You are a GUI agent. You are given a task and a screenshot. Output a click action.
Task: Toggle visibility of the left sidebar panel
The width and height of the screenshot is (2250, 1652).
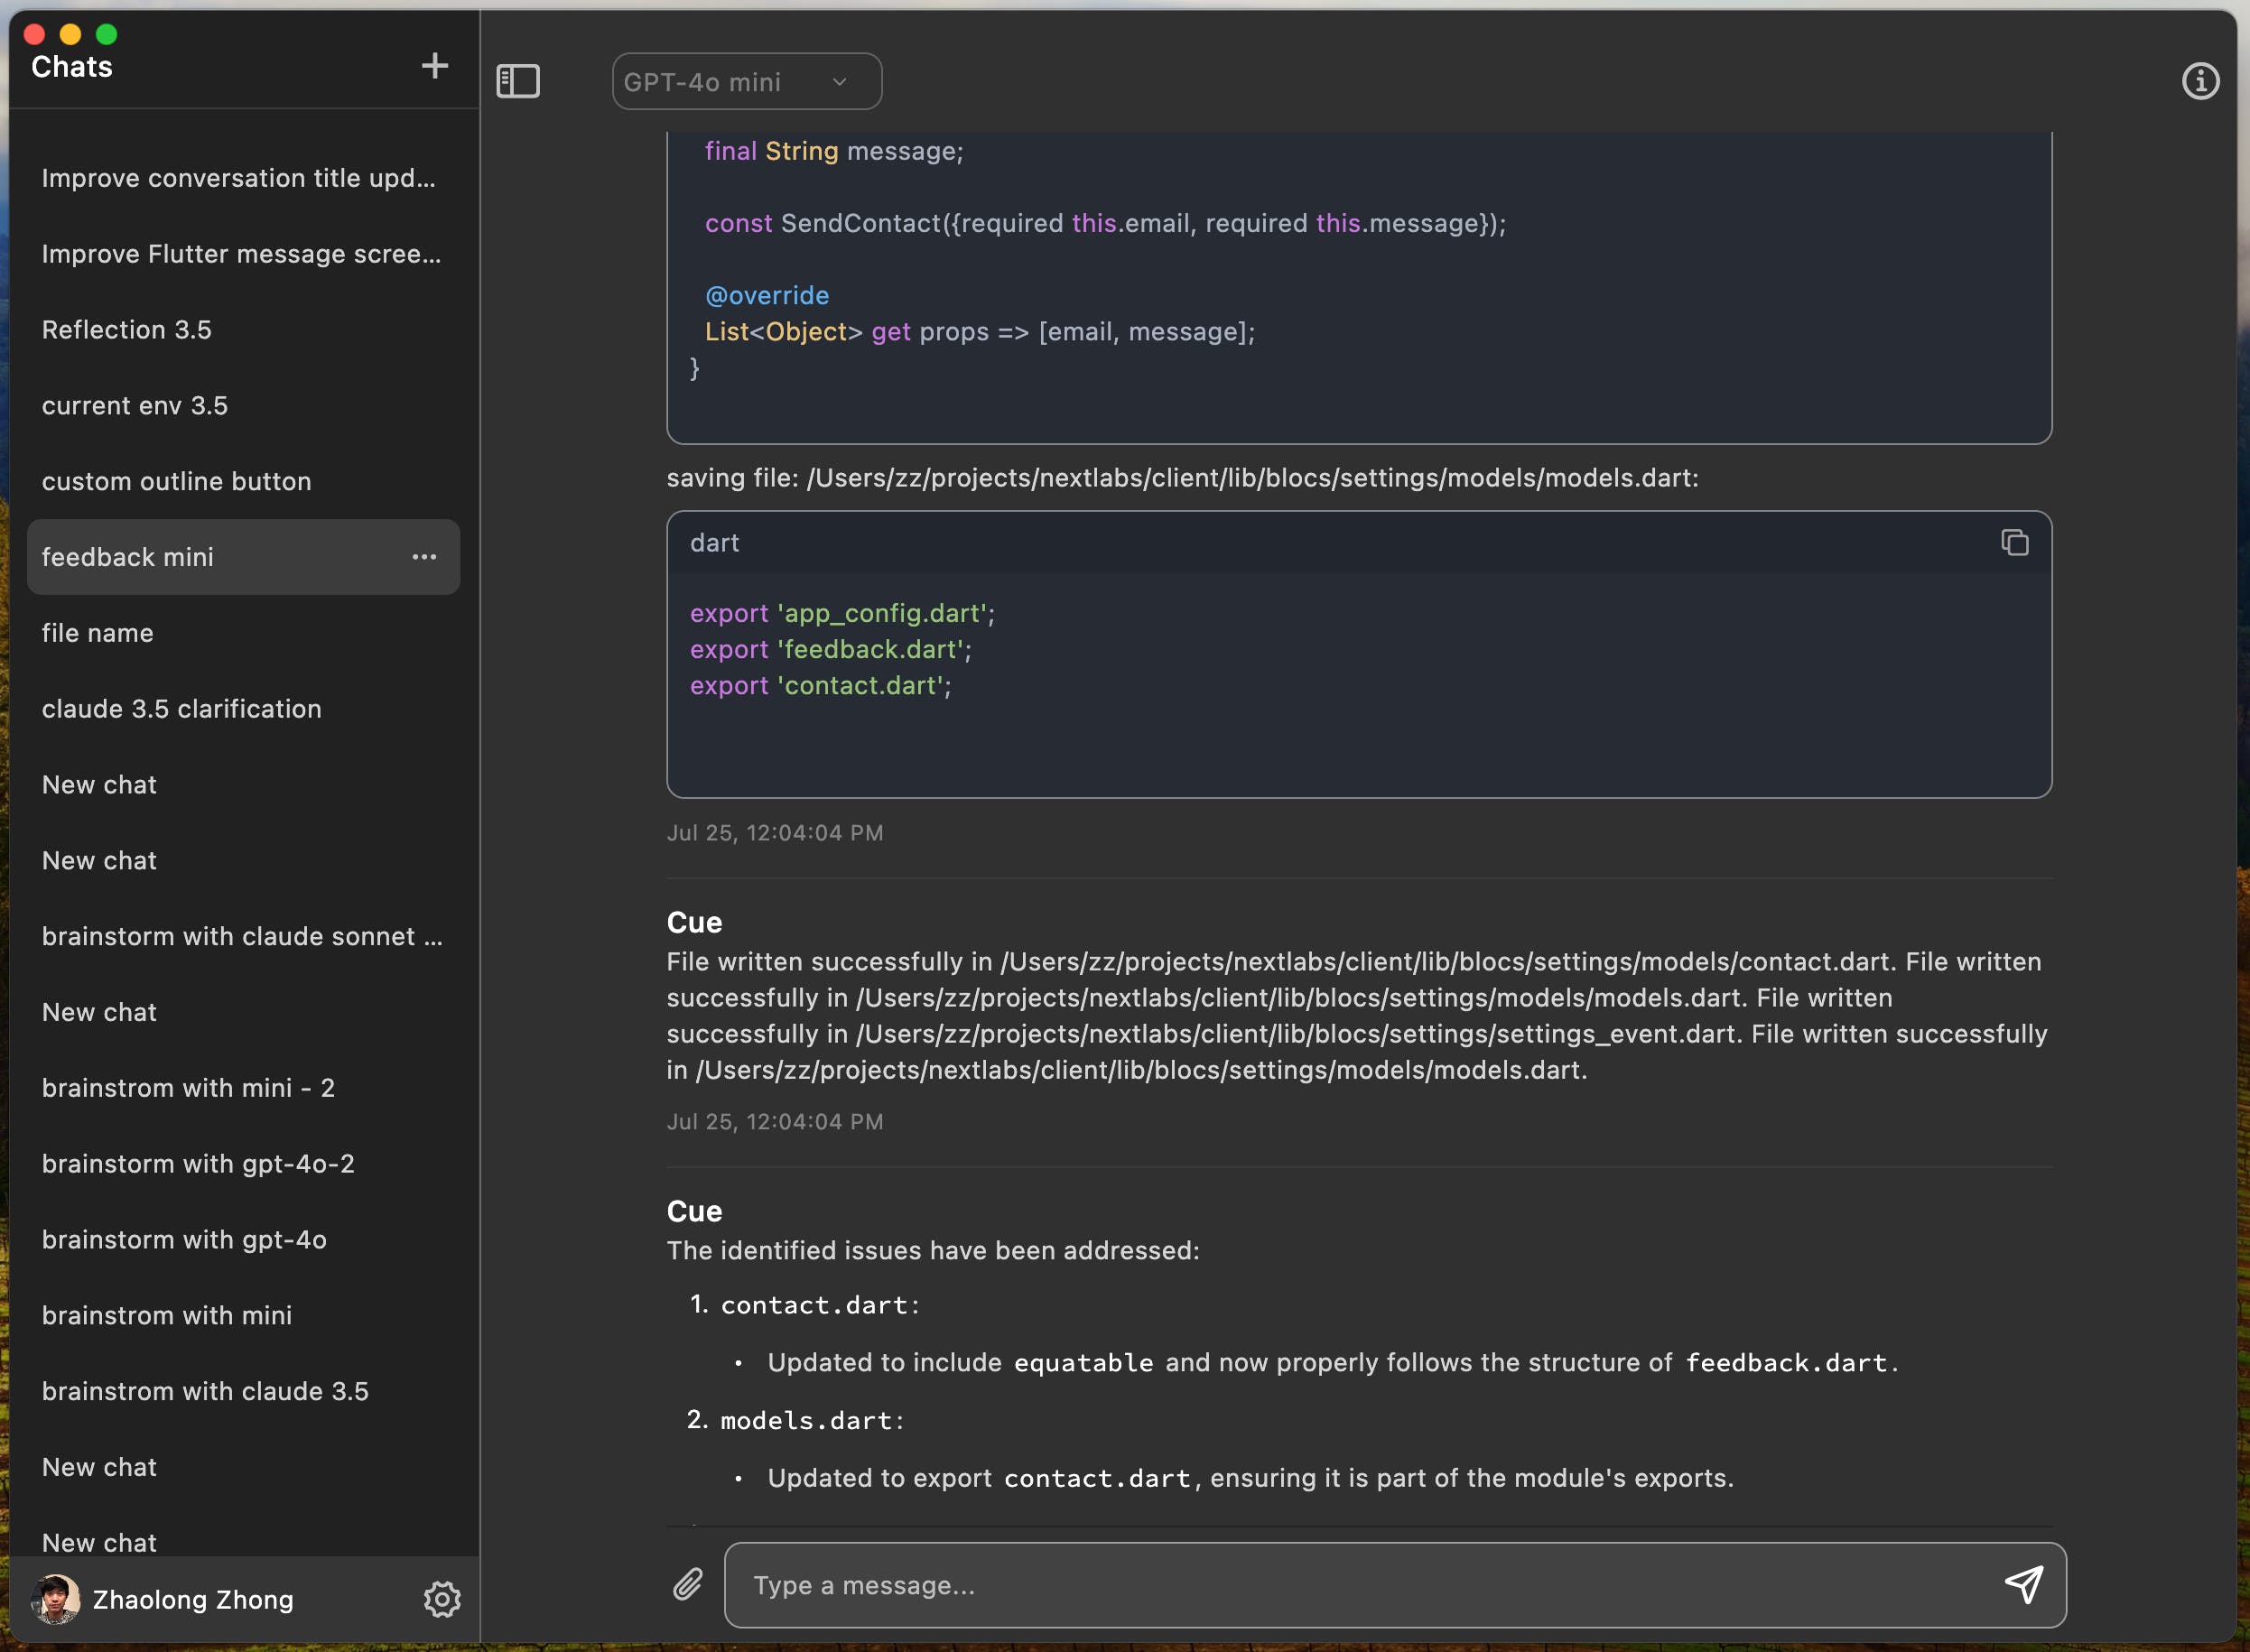pos(519,80)
